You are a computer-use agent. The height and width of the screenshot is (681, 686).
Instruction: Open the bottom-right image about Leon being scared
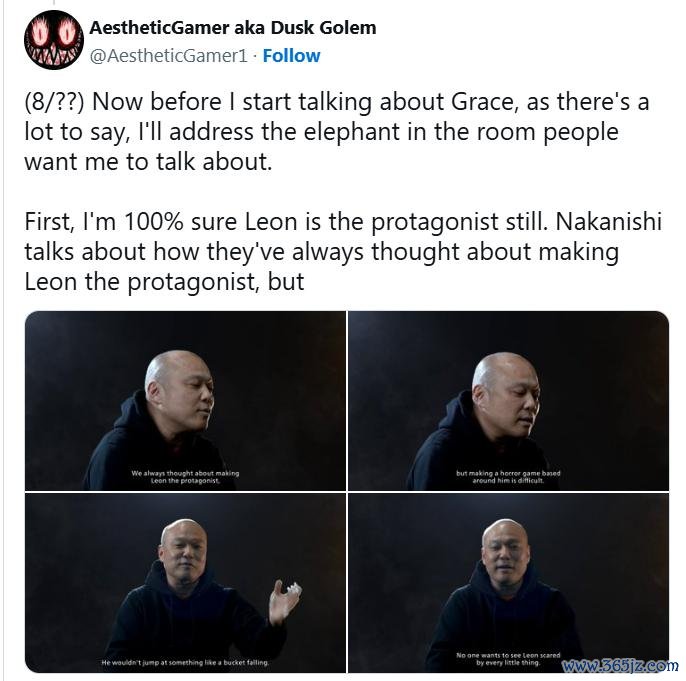[508, 583]
